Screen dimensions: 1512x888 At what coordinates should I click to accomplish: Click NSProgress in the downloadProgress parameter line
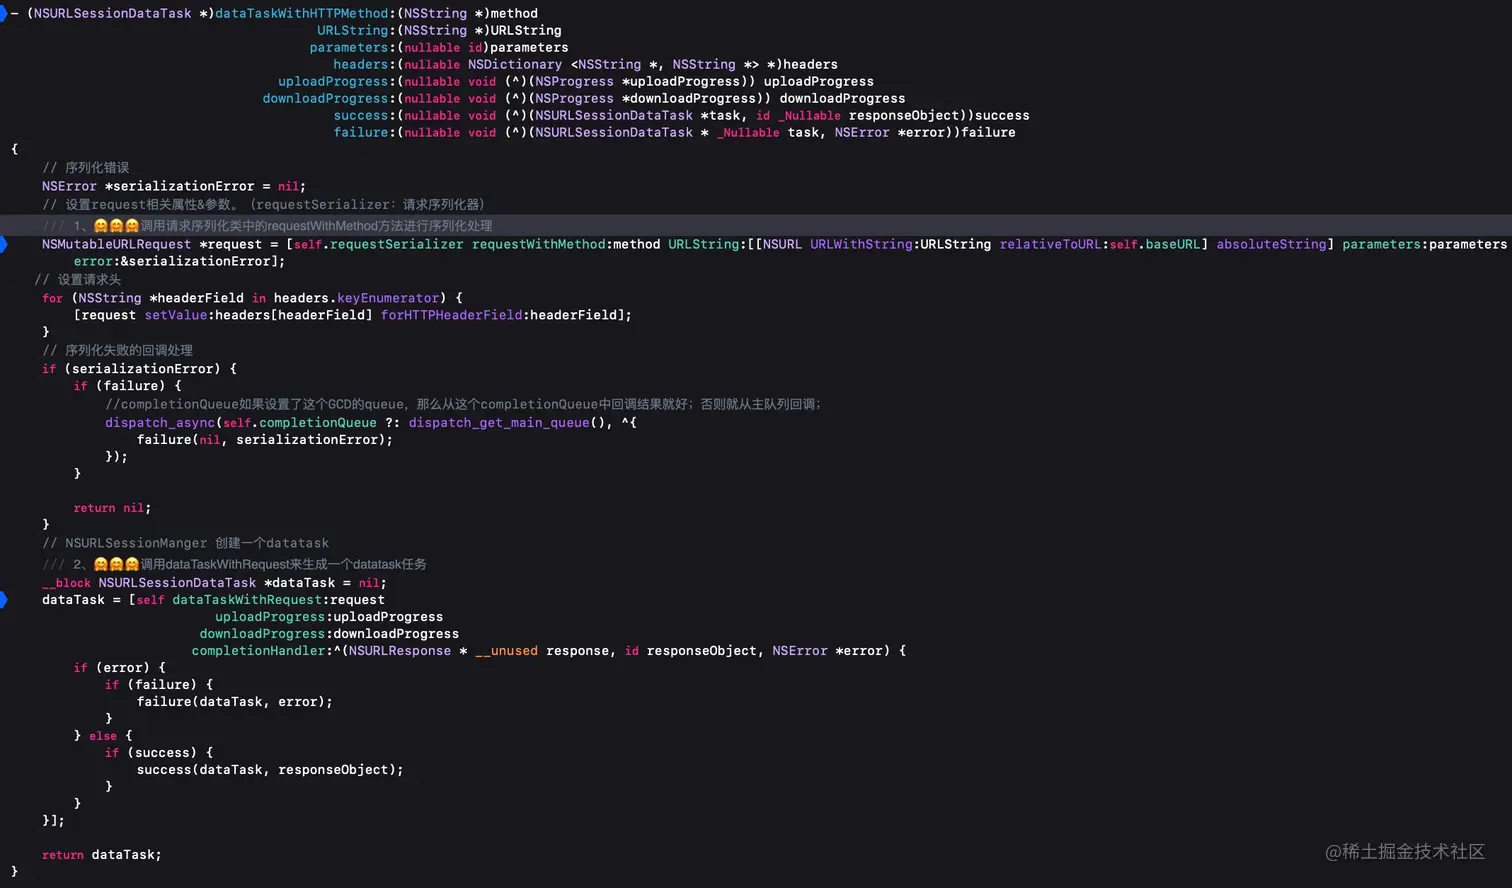pyautogui.click(x=574, y=98)
